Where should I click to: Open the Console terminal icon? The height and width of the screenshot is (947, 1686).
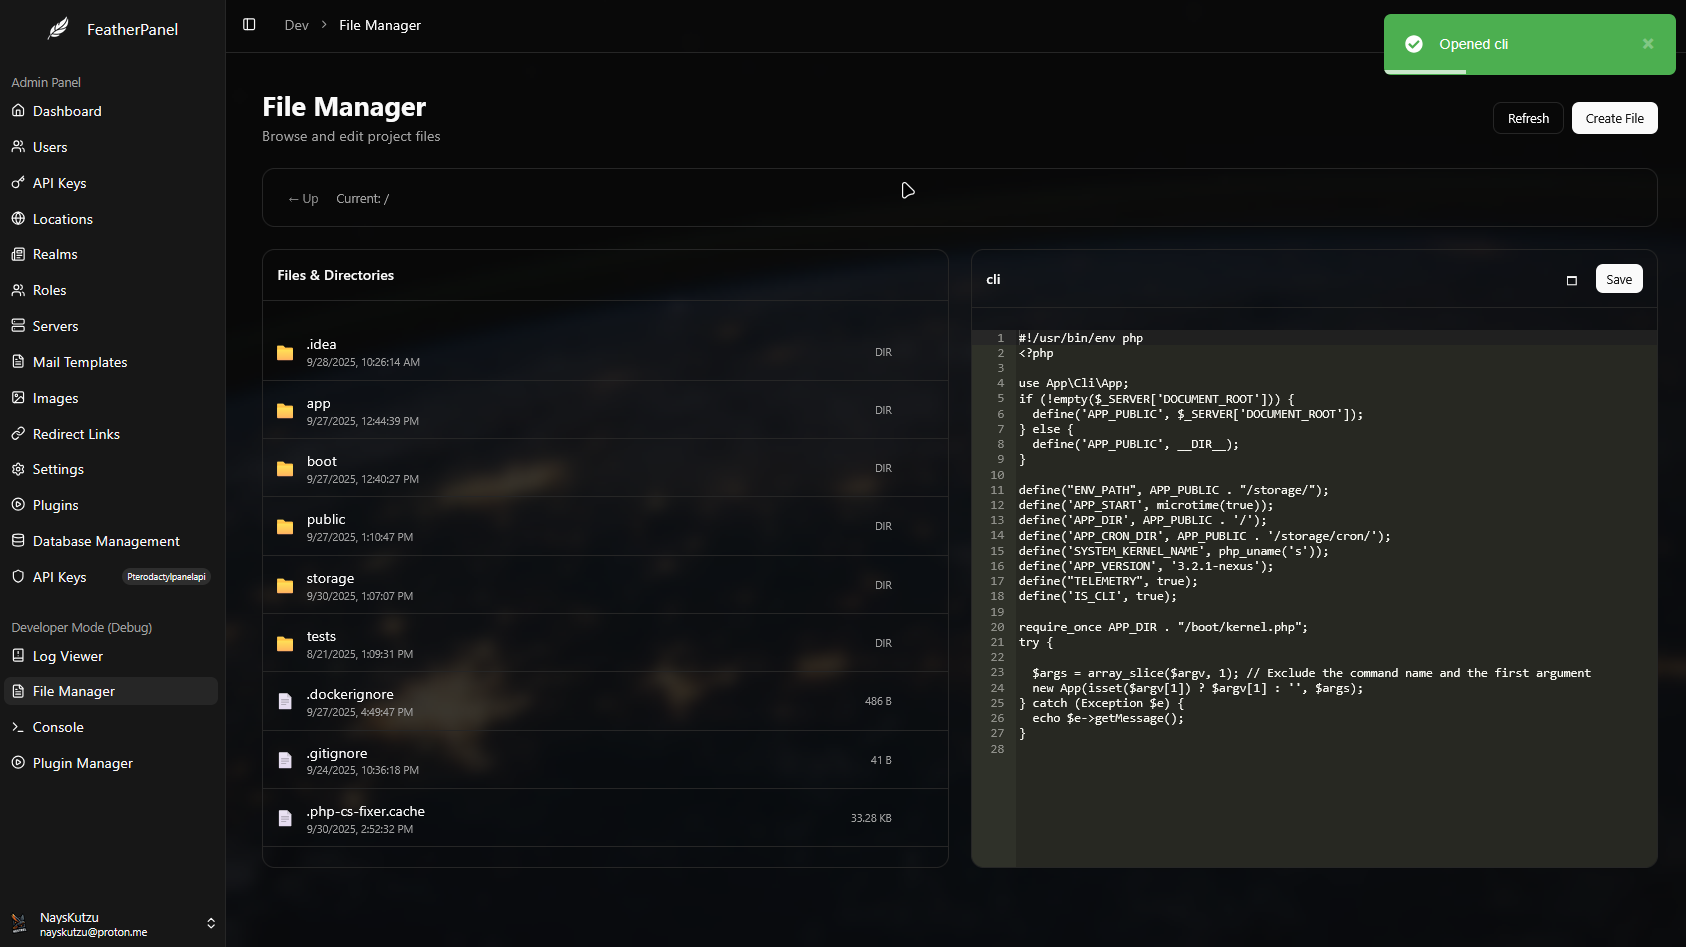pyautogui.click(x=18, y=727)
